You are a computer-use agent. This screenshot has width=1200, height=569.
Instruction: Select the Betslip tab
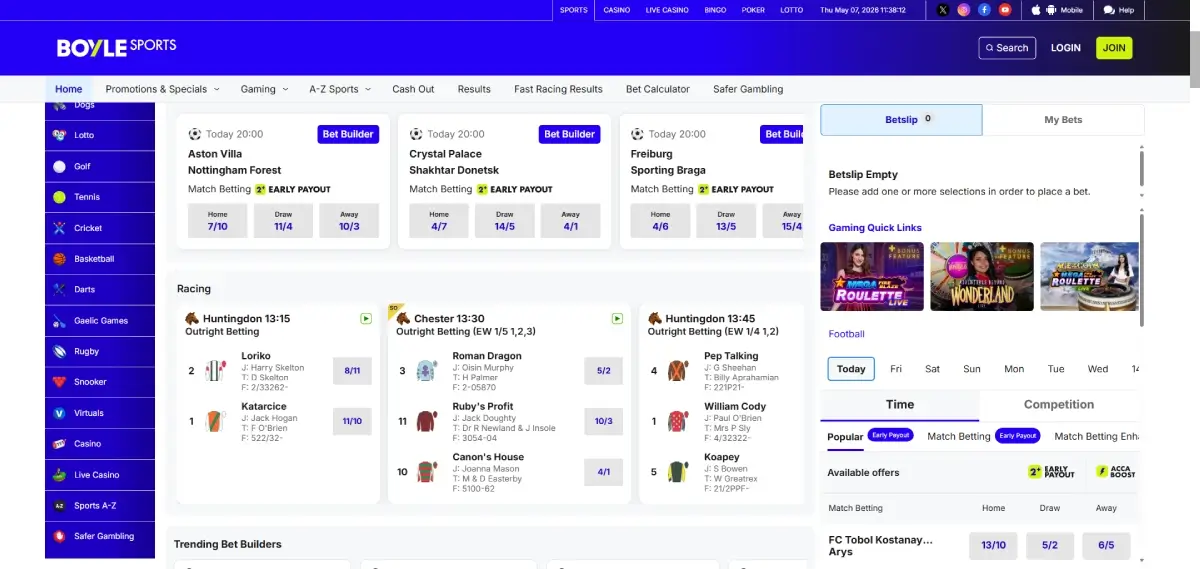[x=901, y=120]
